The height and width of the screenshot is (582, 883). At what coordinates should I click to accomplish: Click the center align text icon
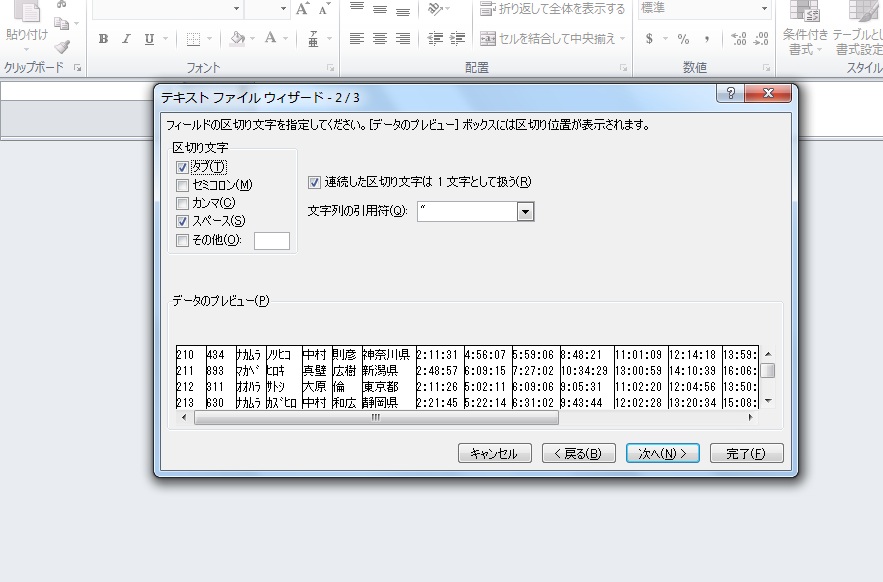[x=380, y=39]
